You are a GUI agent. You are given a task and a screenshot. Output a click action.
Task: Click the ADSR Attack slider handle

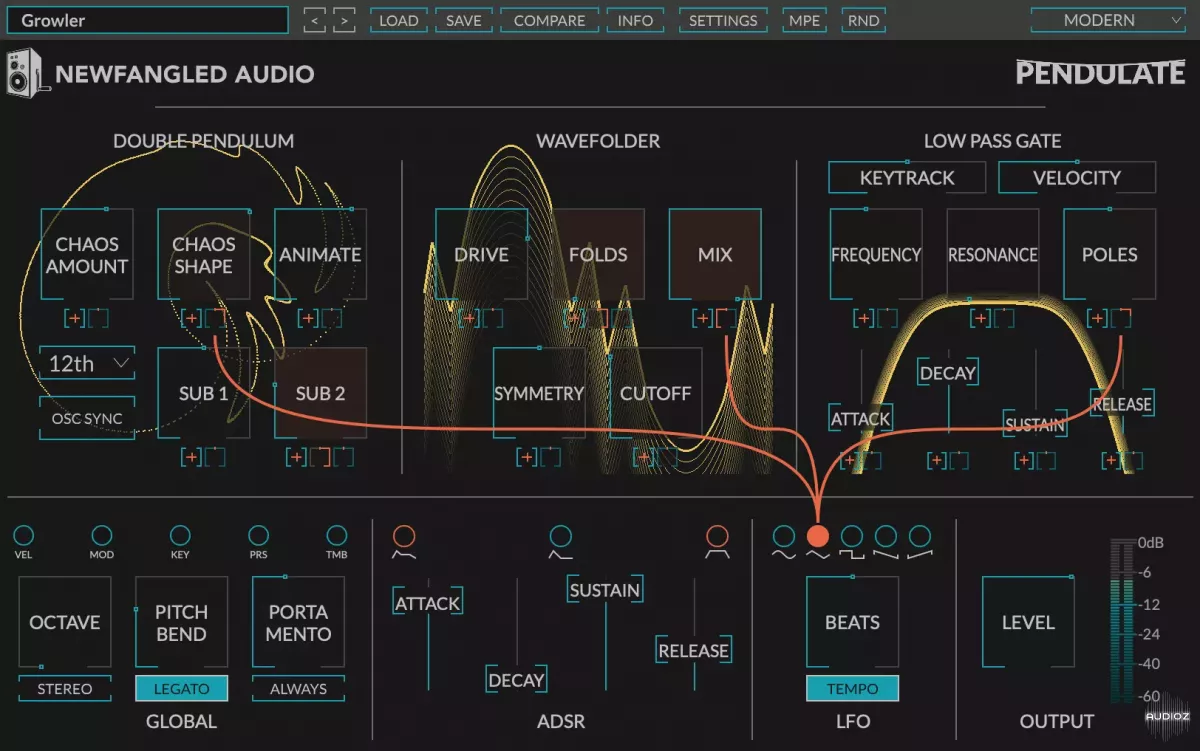pos(428,603)
